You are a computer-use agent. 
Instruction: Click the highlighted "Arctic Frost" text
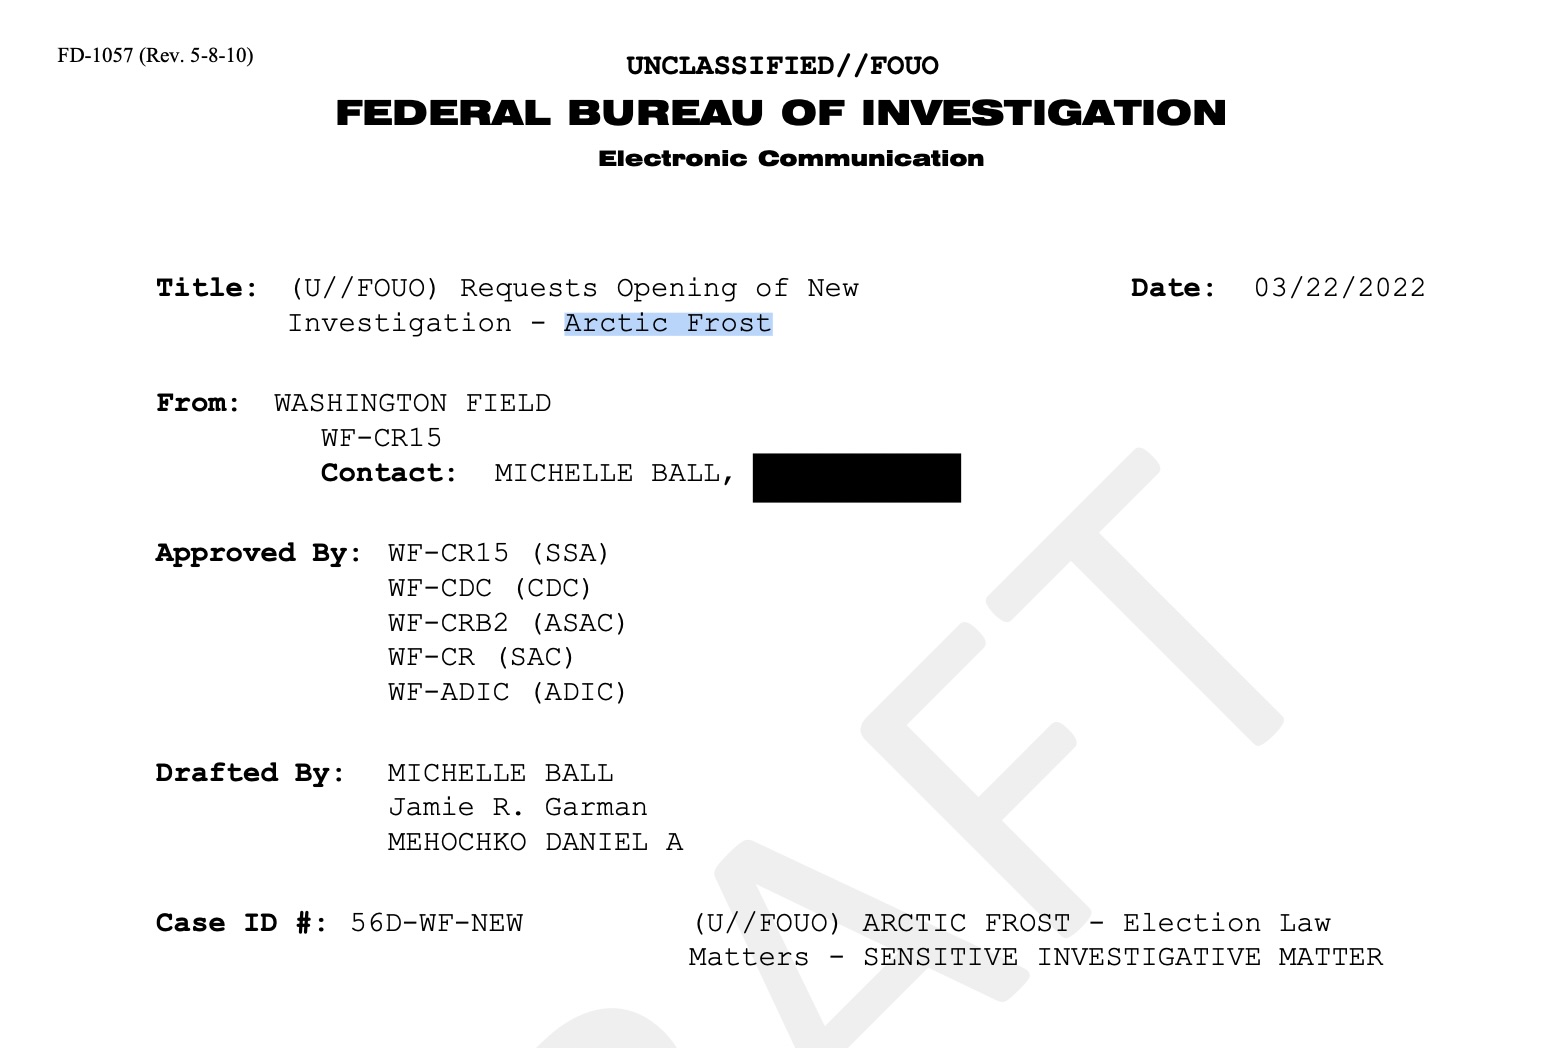[x=667, y=323]
